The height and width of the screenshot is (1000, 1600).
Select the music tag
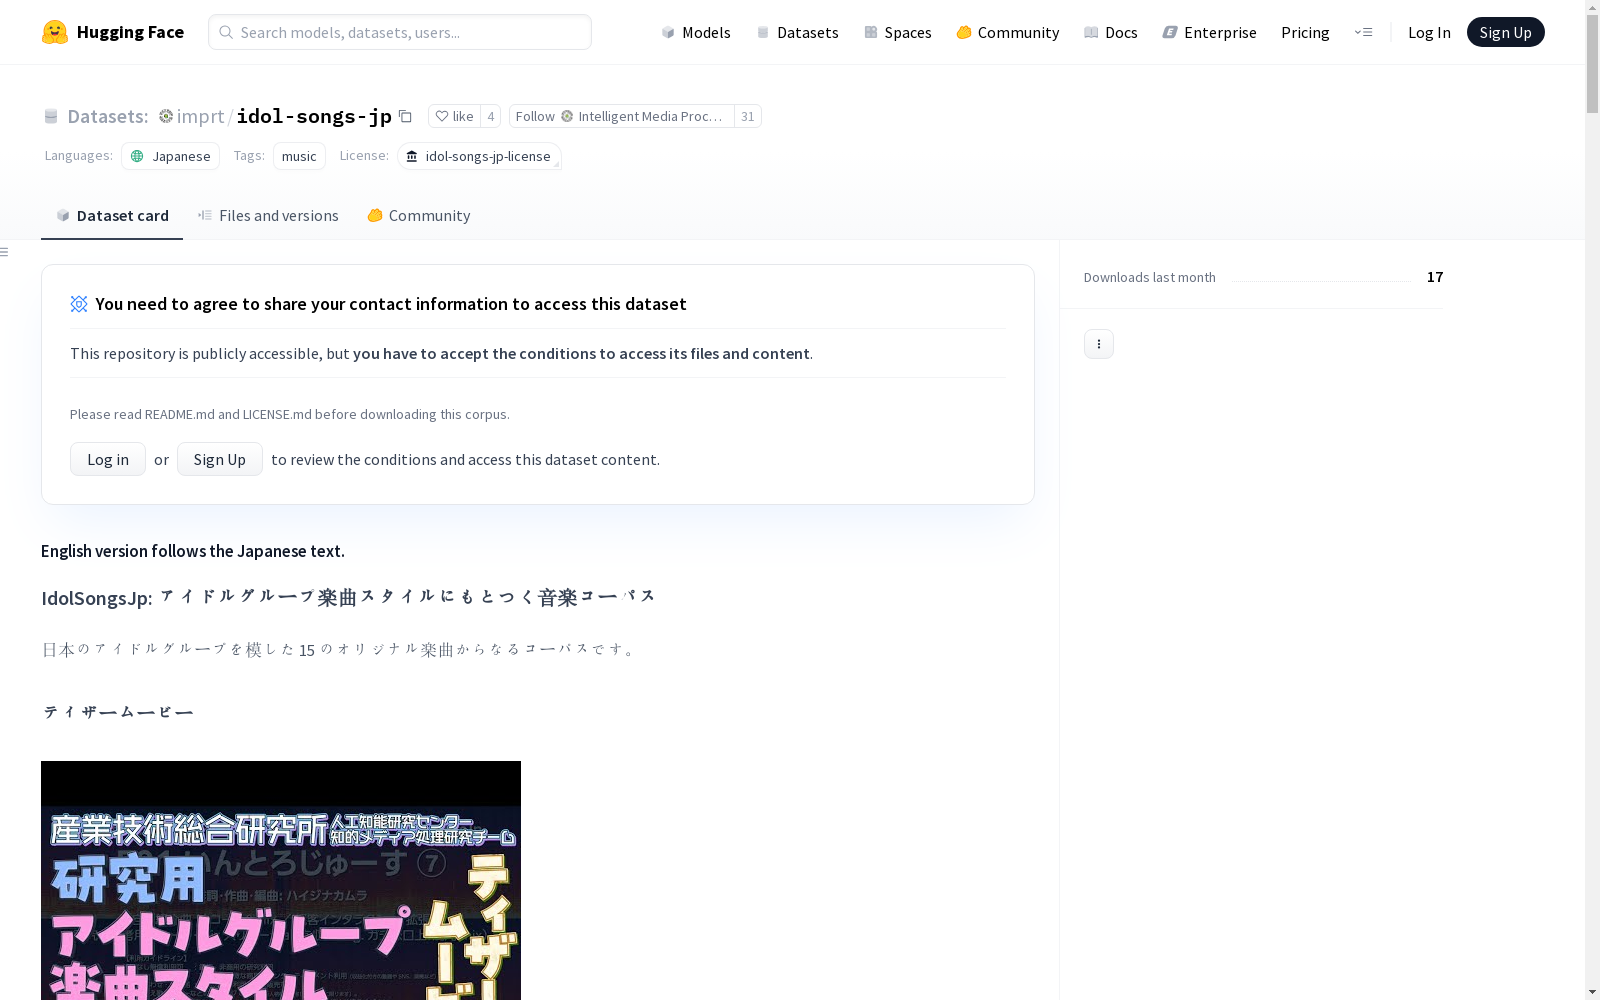click(x=299, y=156)
